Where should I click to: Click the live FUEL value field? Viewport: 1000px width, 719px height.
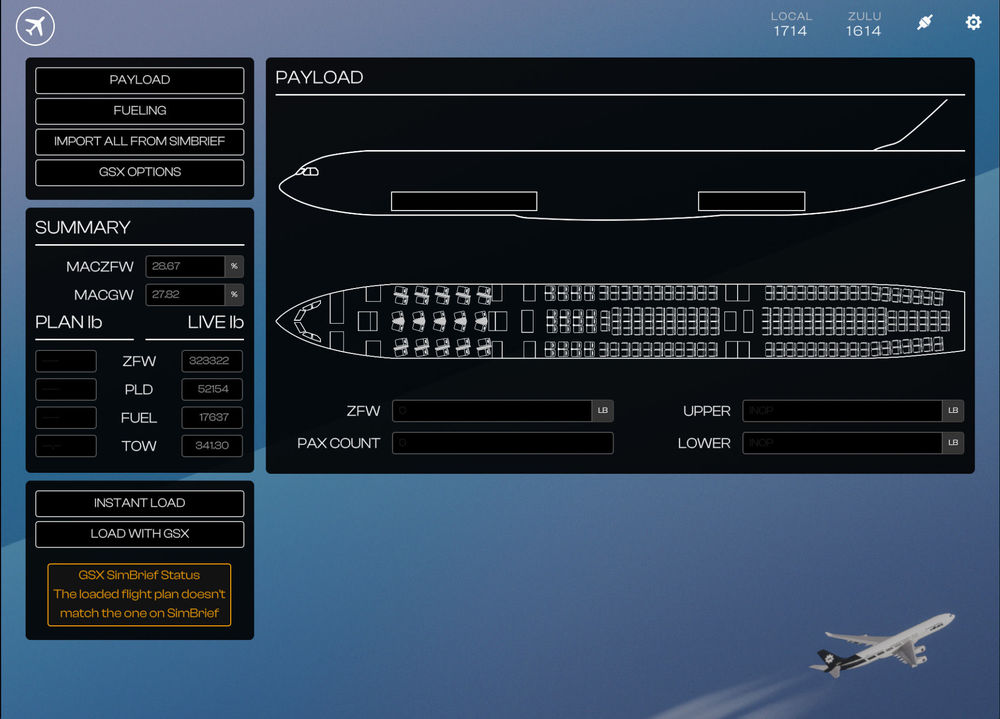[211, 418]
